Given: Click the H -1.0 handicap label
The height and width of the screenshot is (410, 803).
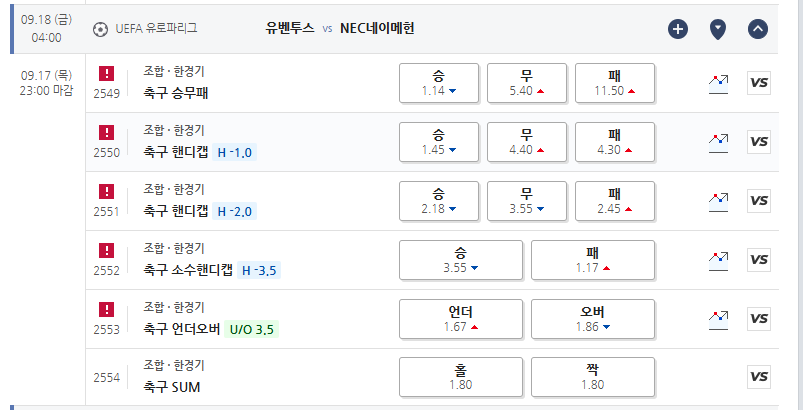Looking at the screenshot, I should (235, 153).
